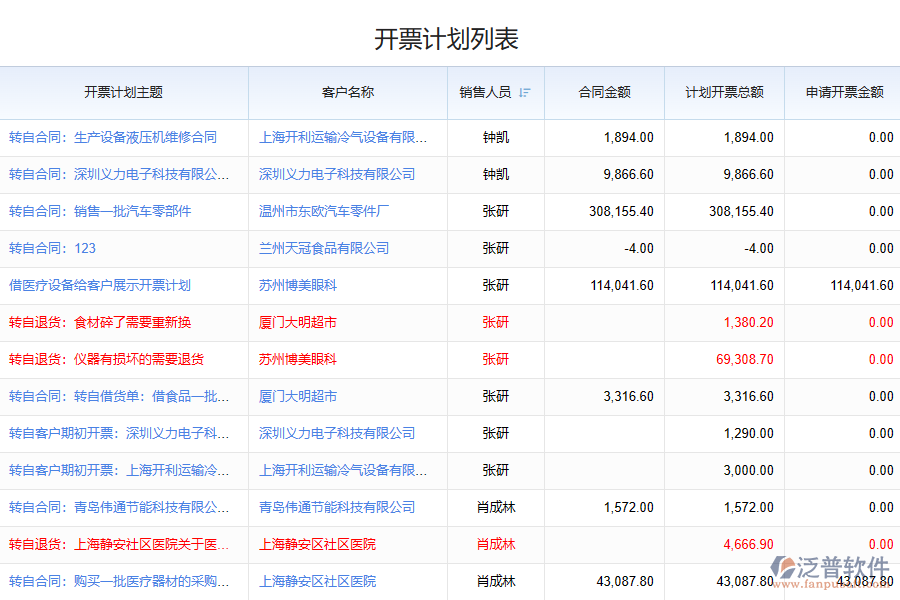Open 转自合同：生产设备液压机维修合同 plan
Screen dimensions: 900x600
tap(113, 138)
